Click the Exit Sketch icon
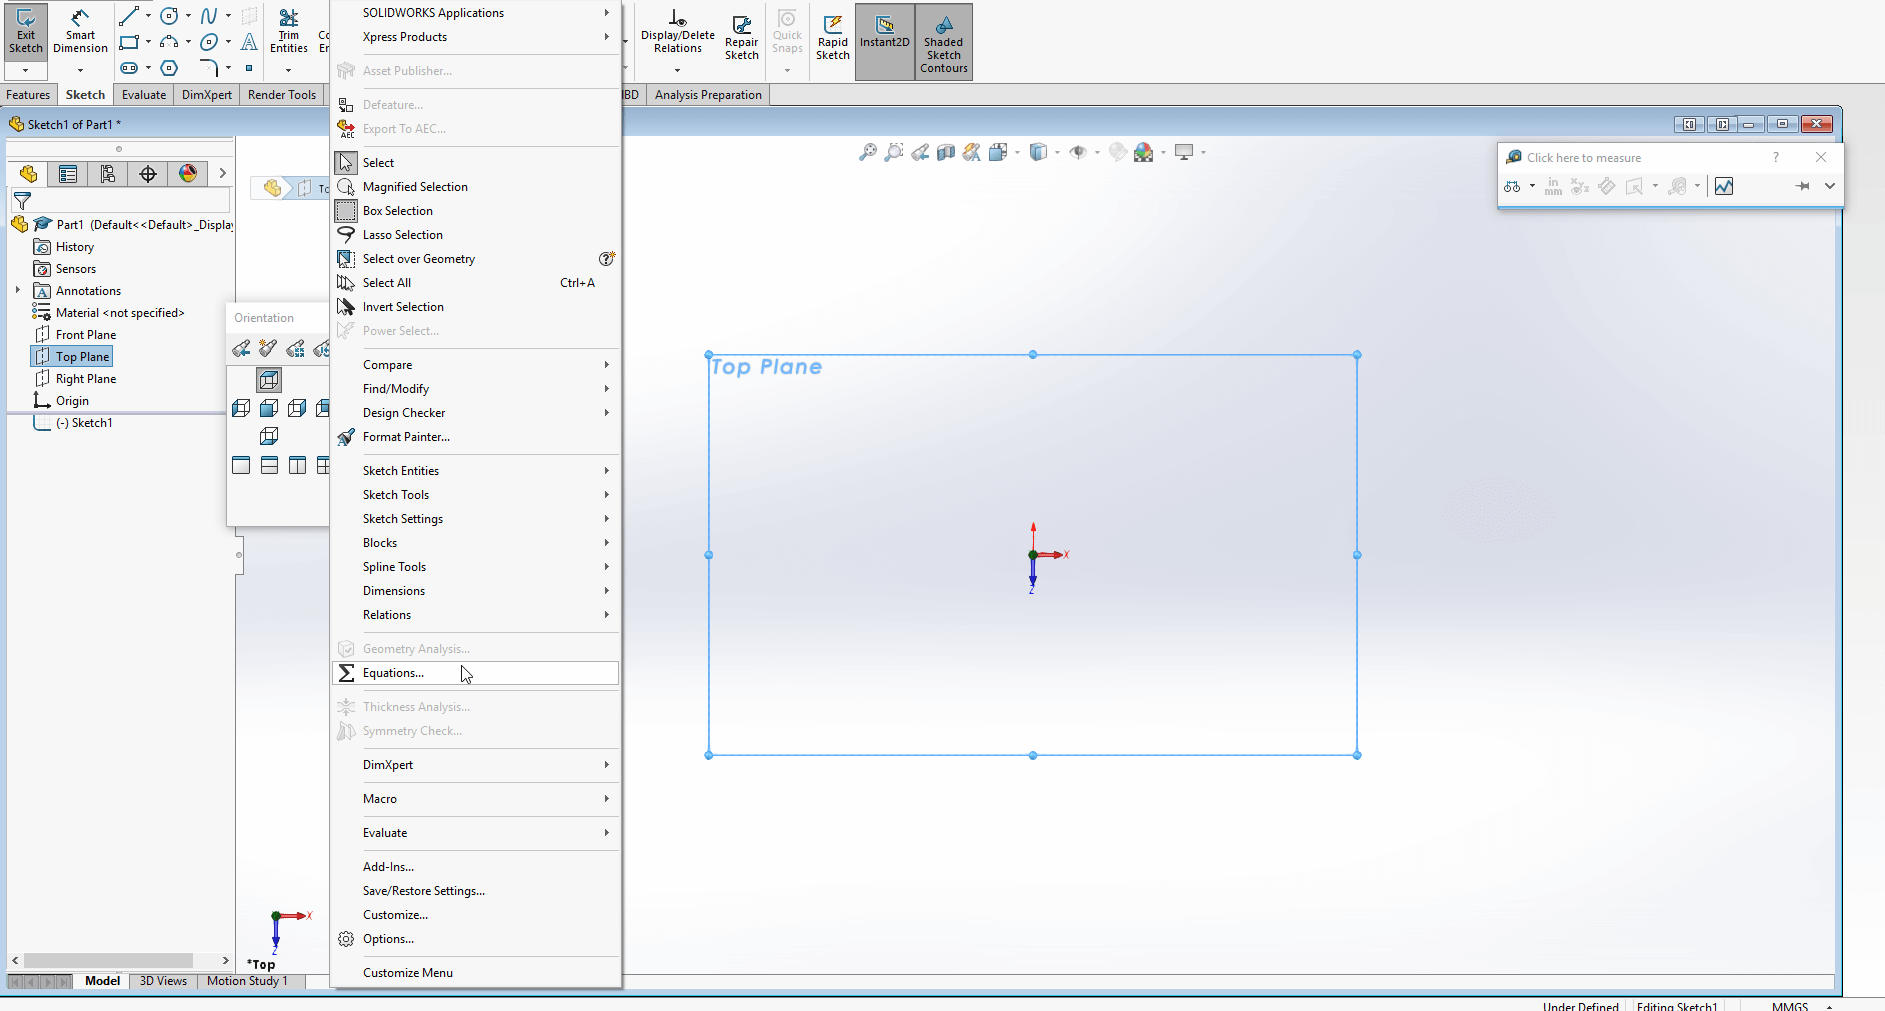This screenshot has height=1011, width=1885. tap(26, 31)
